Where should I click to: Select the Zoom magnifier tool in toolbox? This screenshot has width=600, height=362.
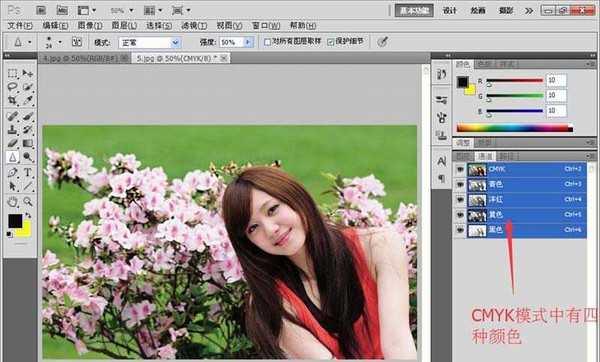point(28,201)
